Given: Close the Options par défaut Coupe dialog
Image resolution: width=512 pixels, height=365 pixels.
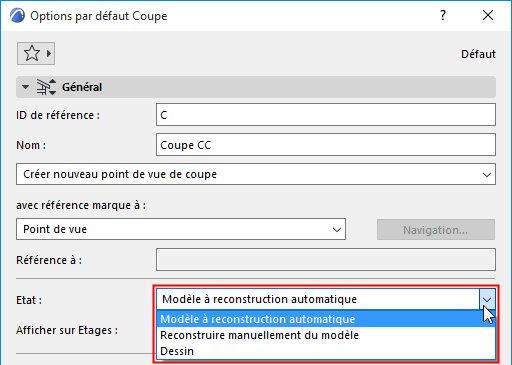Looking at the screenshot, I should tap(488, 15).
